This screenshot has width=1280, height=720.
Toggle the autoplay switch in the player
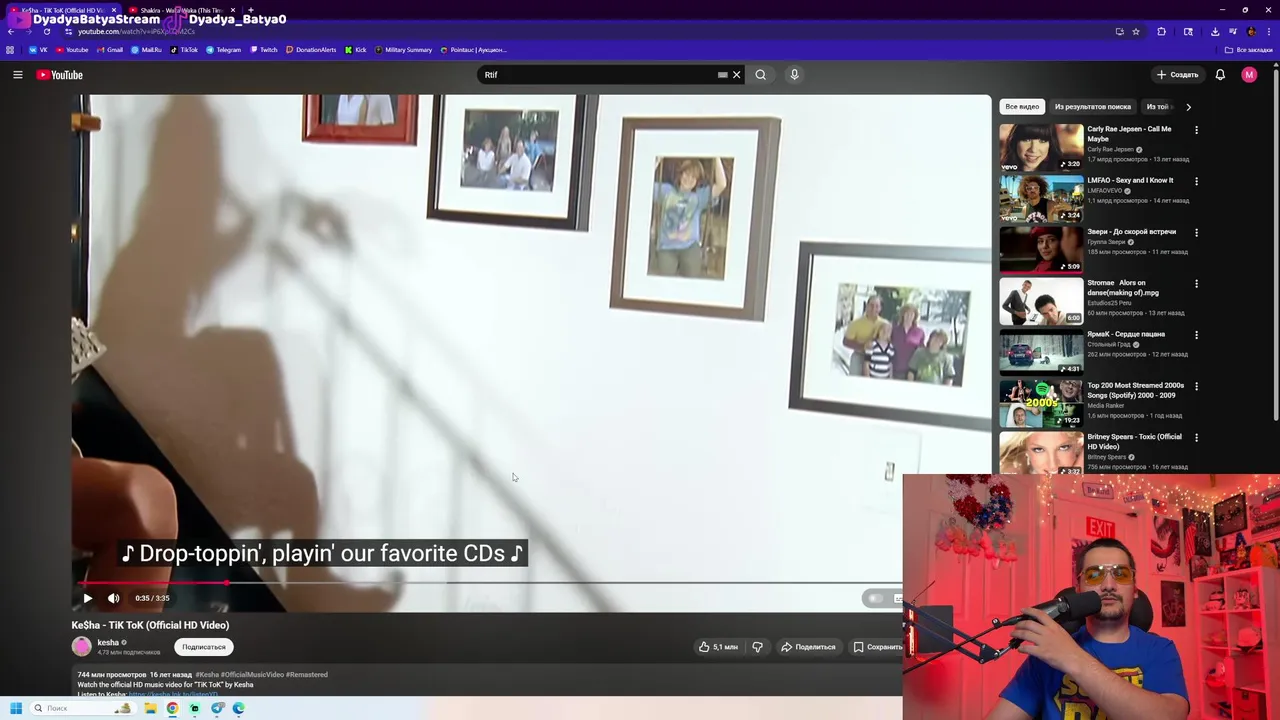pyautogui.click(x=875, y=598)
